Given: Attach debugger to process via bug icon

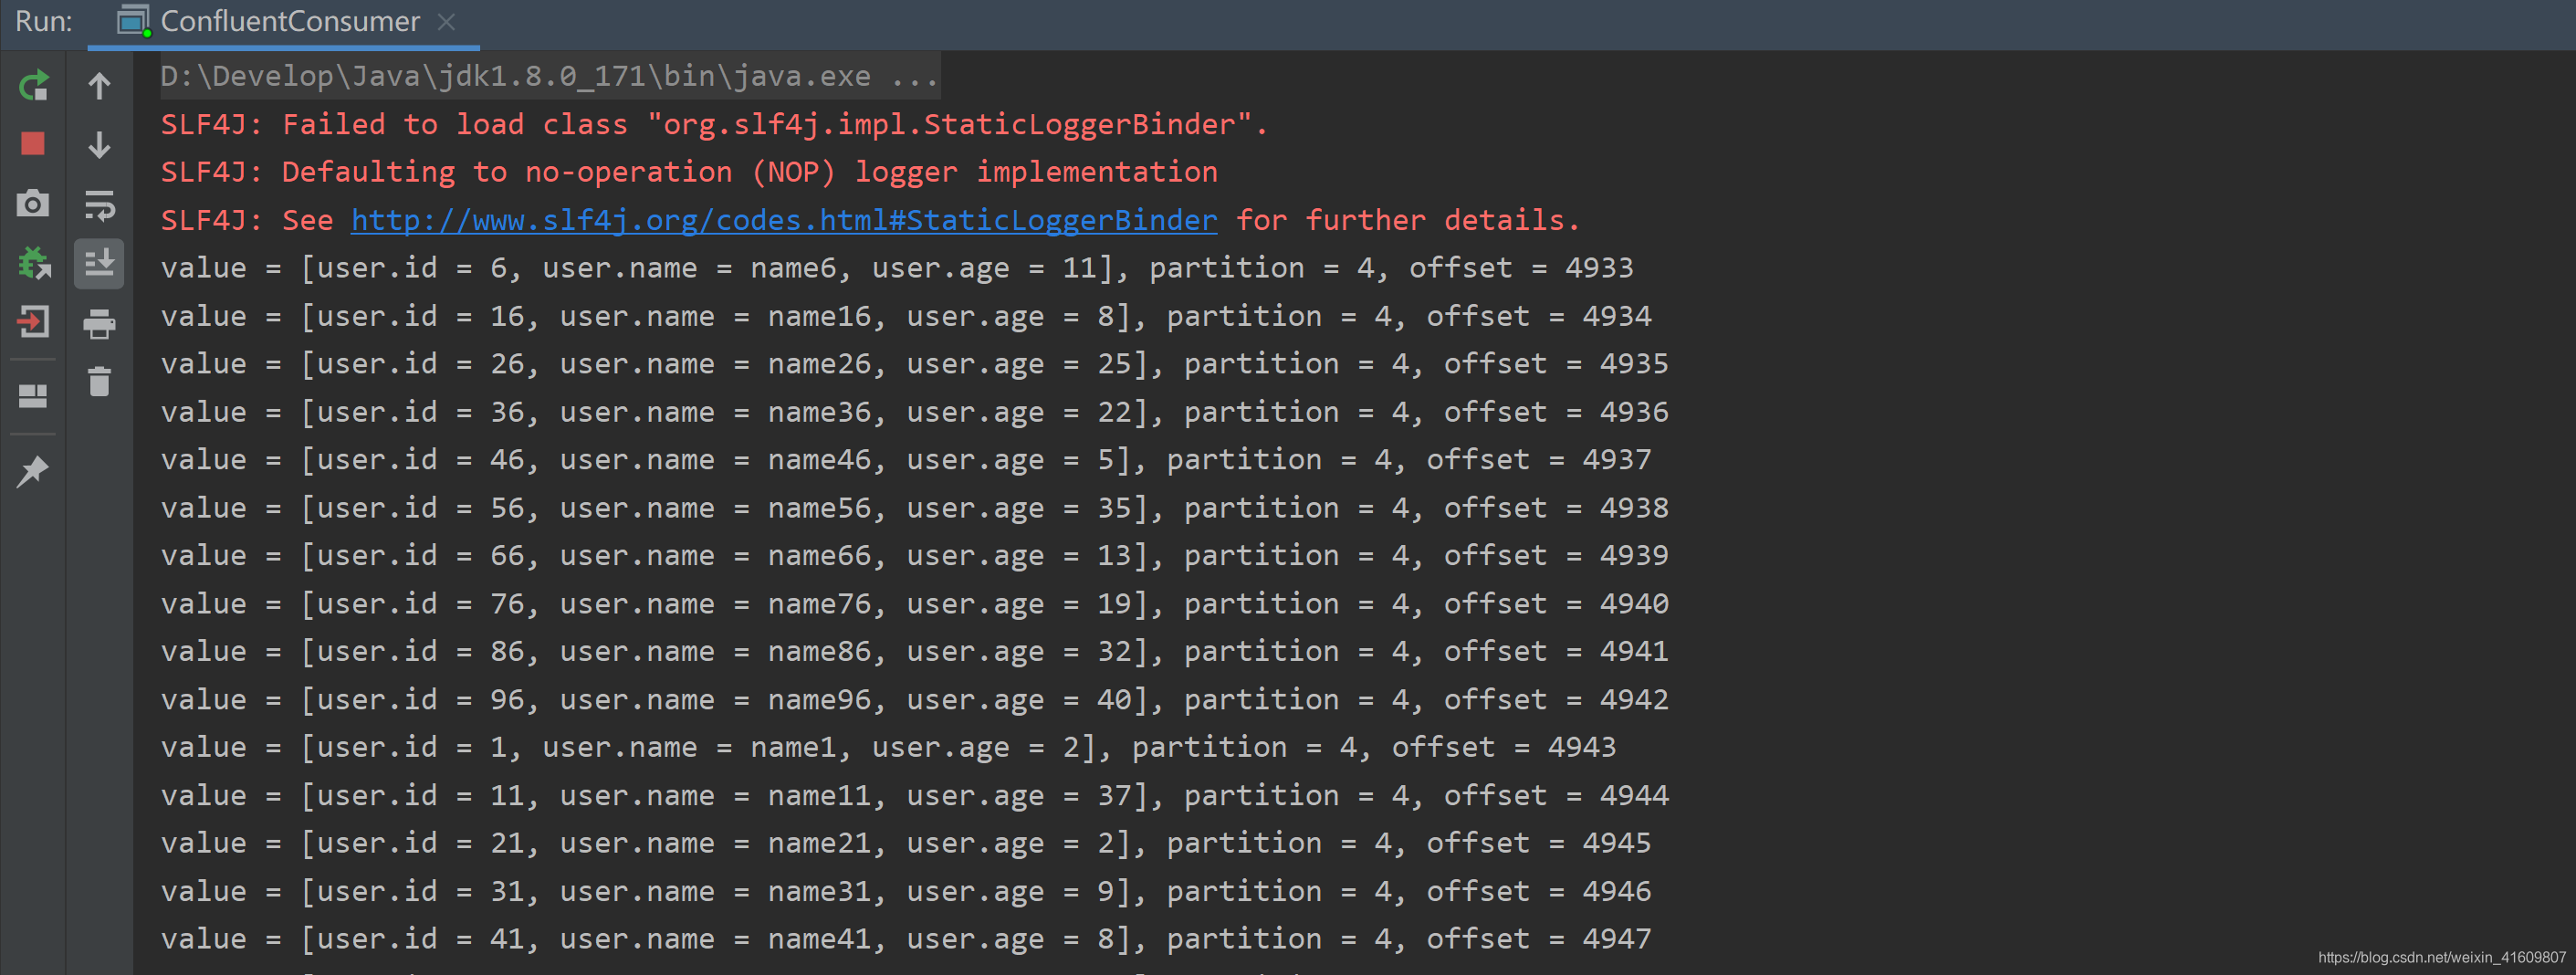Looking at the screenshot, I should pos(33,263).
